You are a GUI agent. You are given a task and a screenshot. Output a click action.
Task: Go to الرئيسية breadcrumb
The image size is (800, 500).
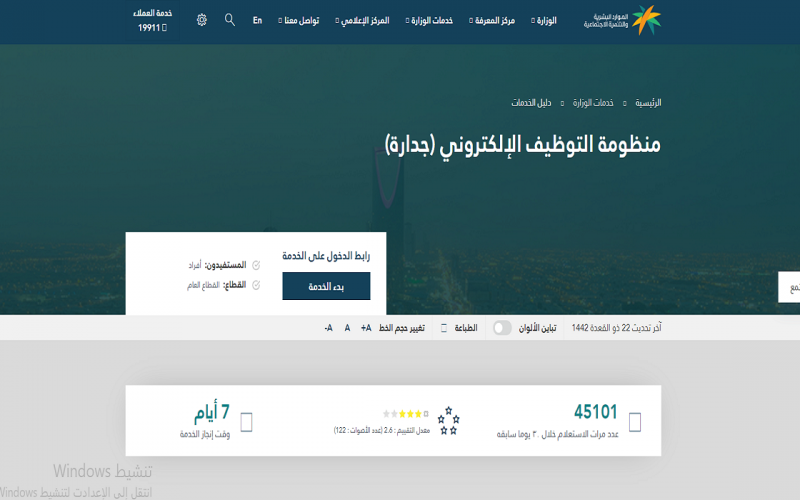(x=648, y=103)
